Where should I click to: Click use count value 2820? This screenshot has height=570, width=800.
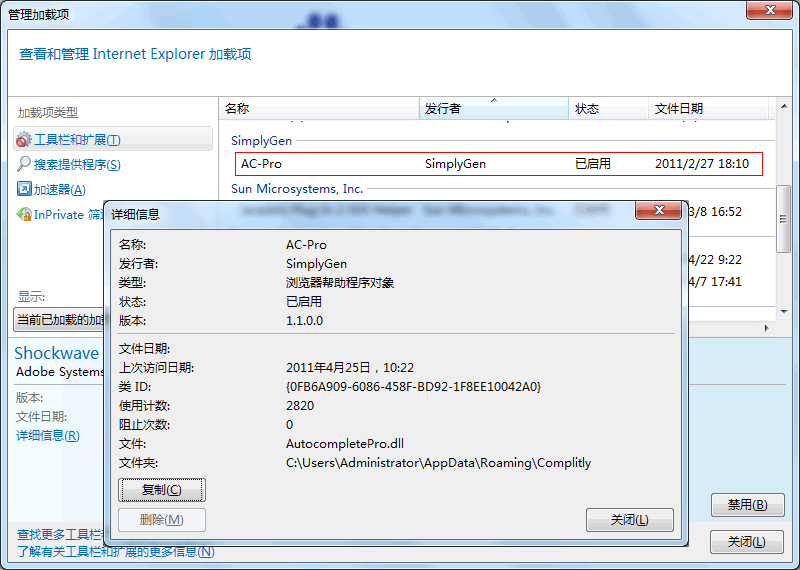coord(300,406)
